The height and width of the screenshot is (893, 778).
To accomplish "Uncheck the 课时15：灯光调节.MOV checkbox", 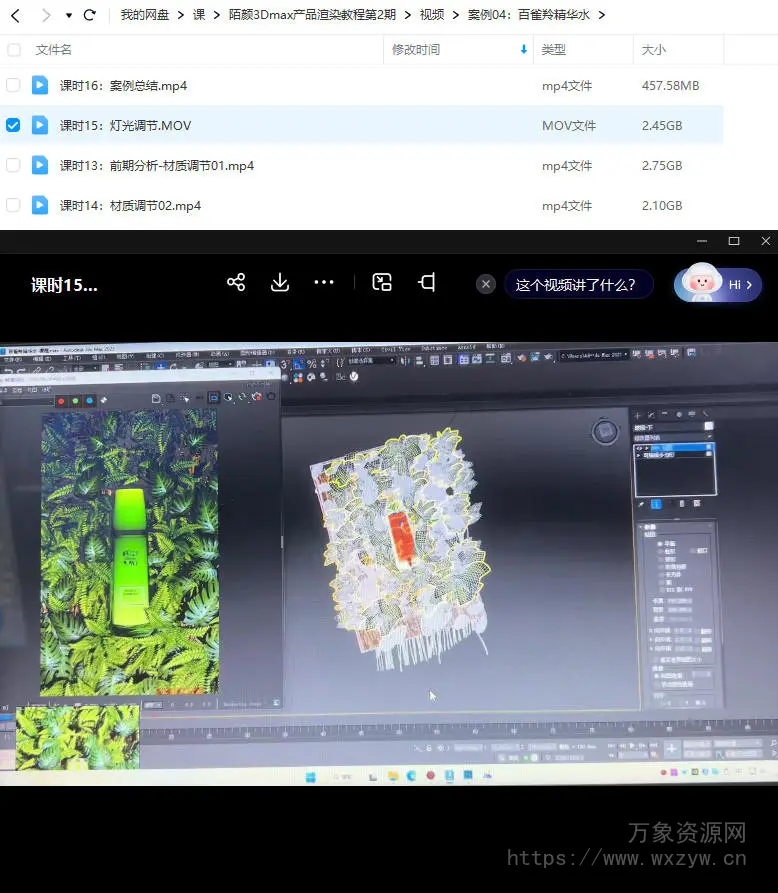I will pyautogui.click(x=13, y=125).
